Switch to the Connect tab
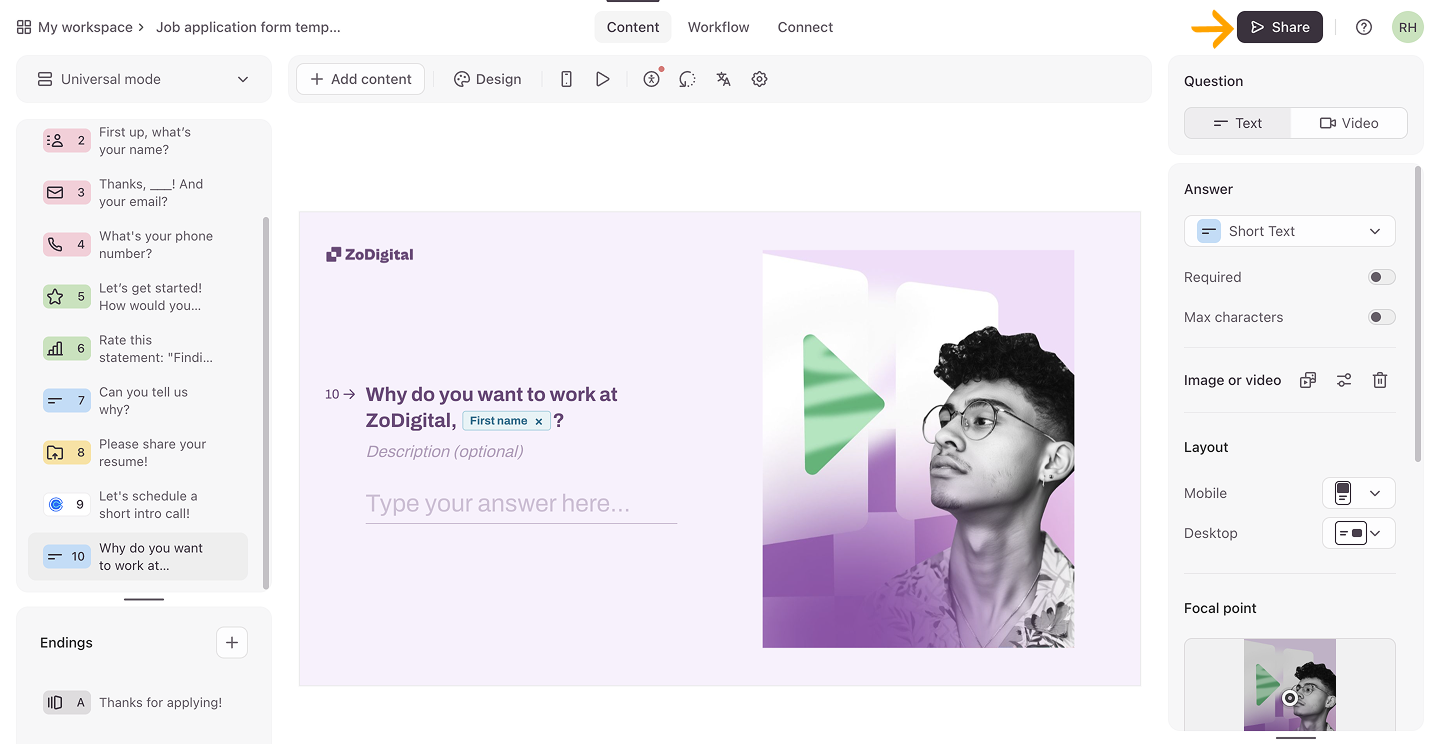The width and height of the screenshot is (1440, 744). 805,27
